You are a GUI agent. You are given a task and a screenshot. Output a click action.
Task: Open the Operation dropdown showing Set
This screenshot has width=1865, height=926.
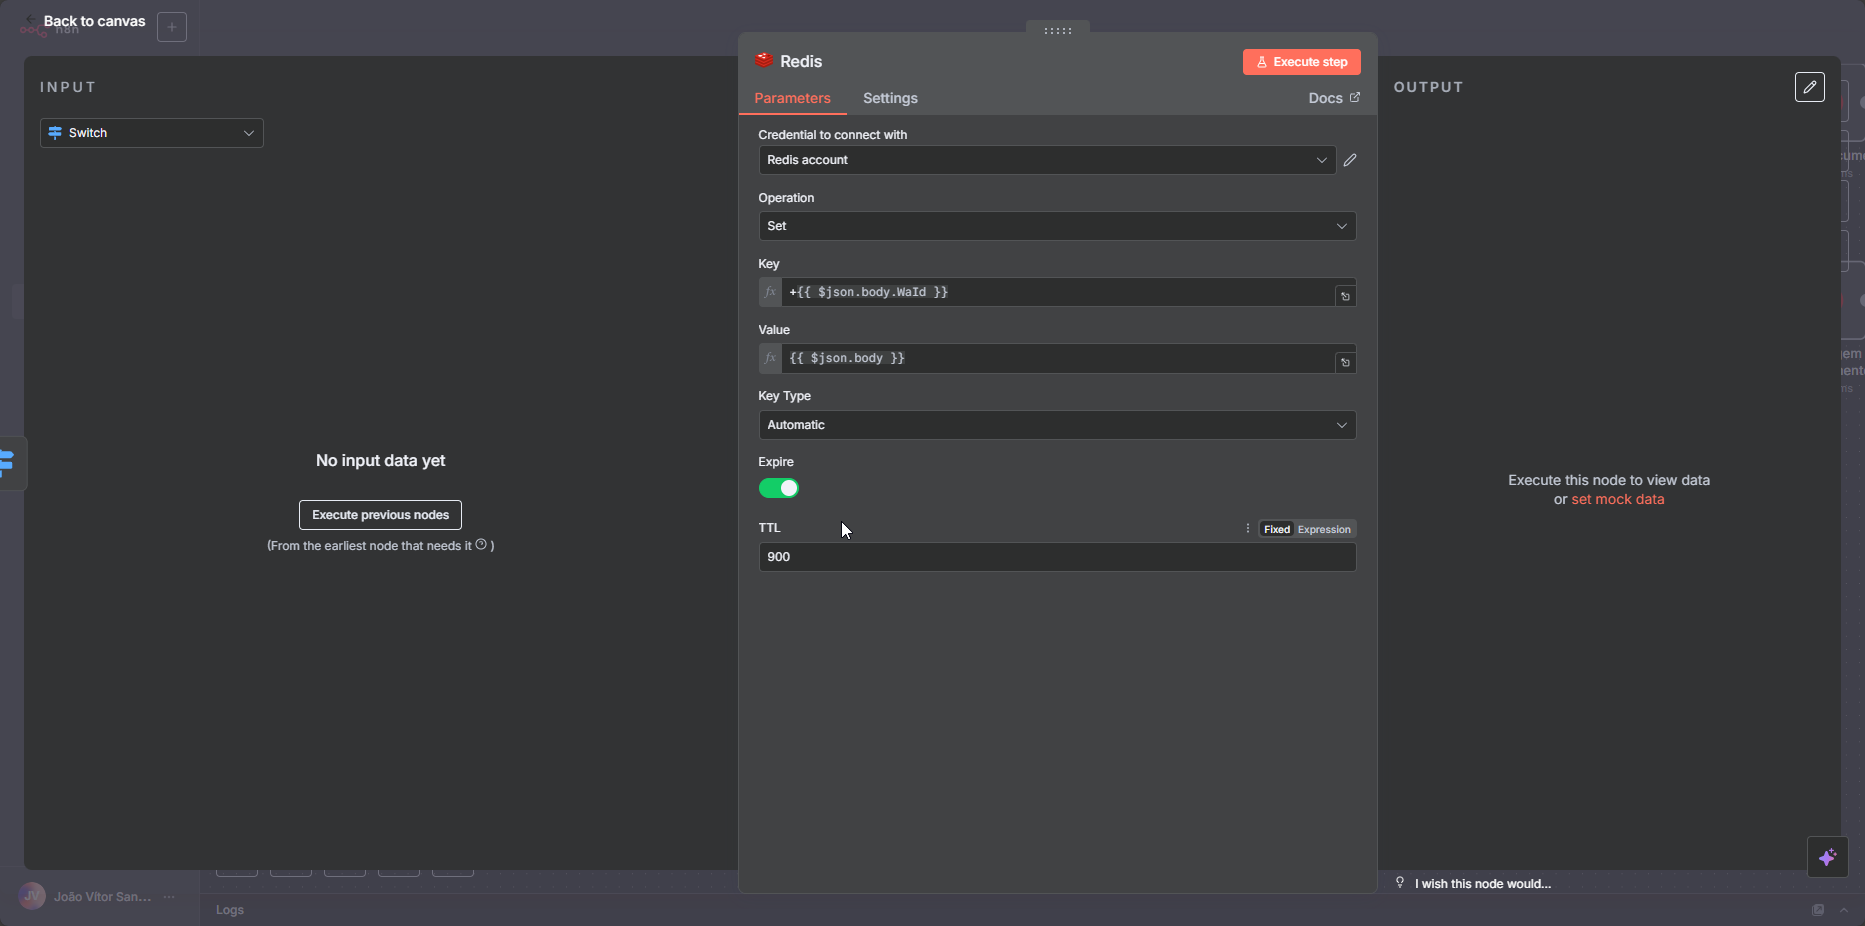1057,226
